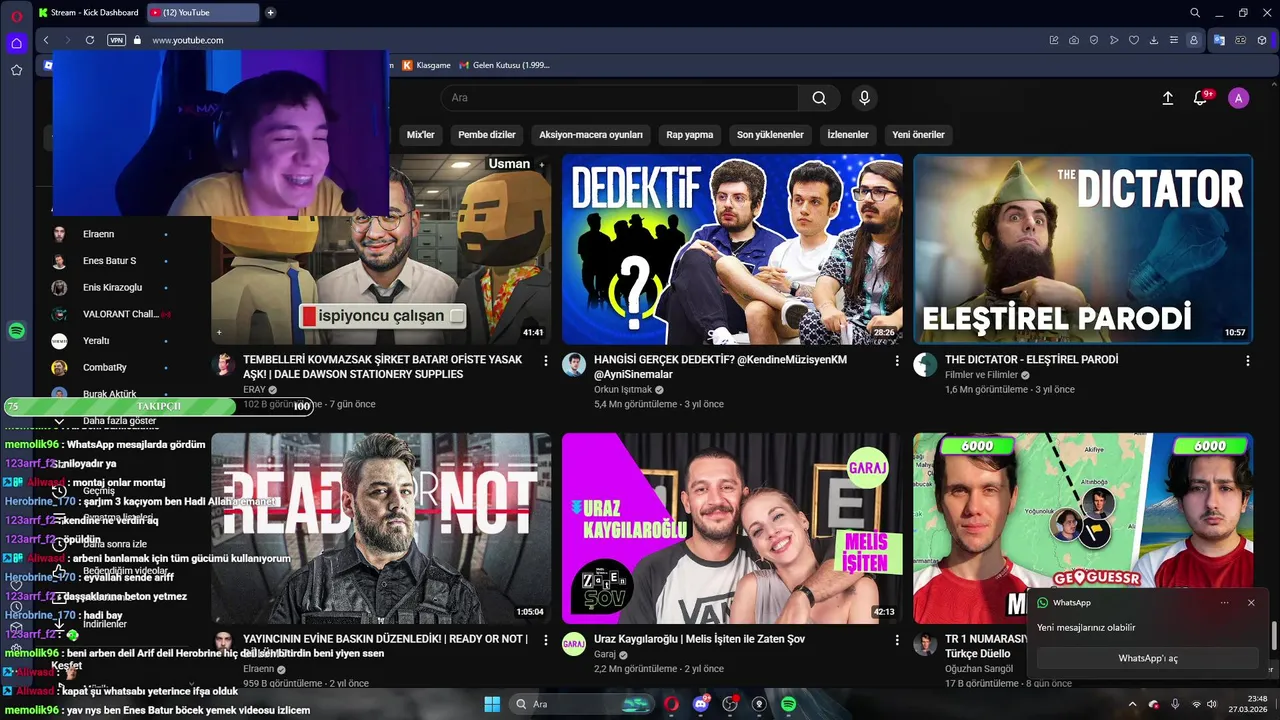Select the 'Mix'ler' filter chip
The image size is (1280, 720).
(x=421, y=134)
